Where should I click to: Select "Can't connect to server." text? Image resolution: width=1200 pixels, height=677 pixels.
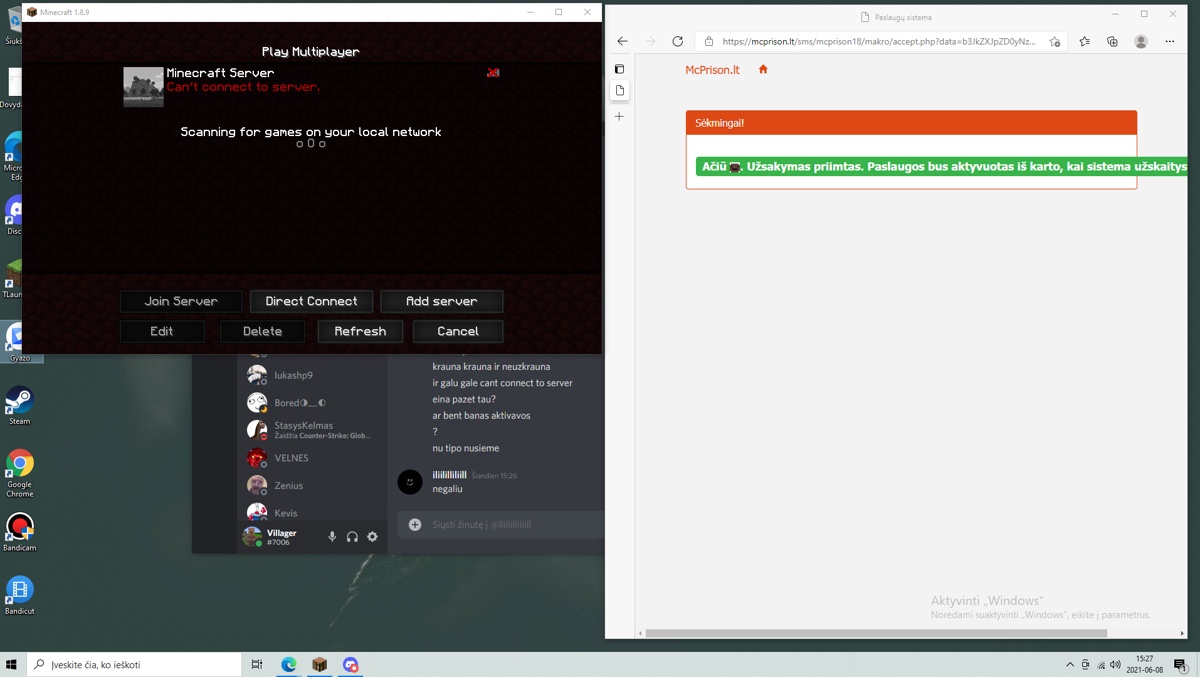point(243,87)
